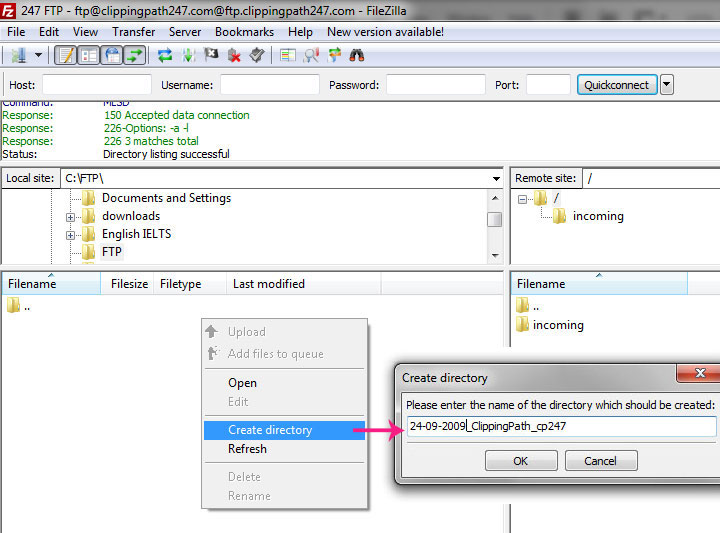Open the Help menu
Screen dimensions: 720x533
[x=300, y=32]
